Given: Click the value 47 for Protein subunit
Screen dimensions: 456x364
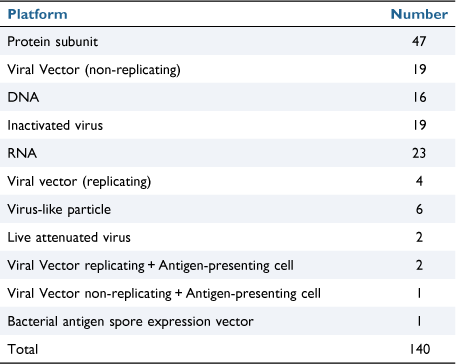Looking at the screenshot, I should [x=419, y=41].
